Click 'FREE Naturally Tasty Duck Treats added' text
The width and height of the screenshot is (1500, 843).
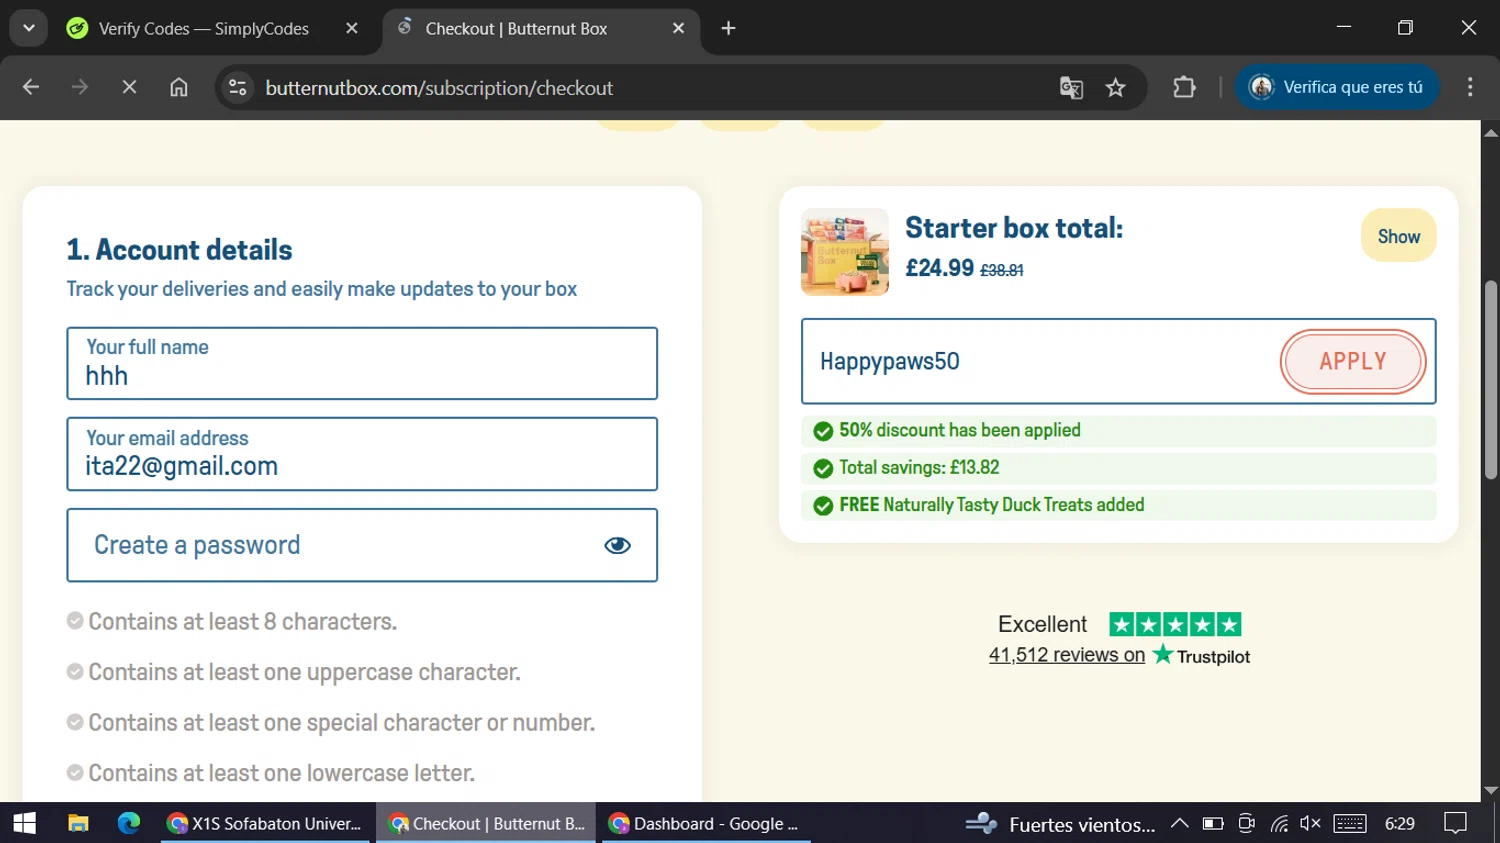pyautogui.click(x=991, y=505)
